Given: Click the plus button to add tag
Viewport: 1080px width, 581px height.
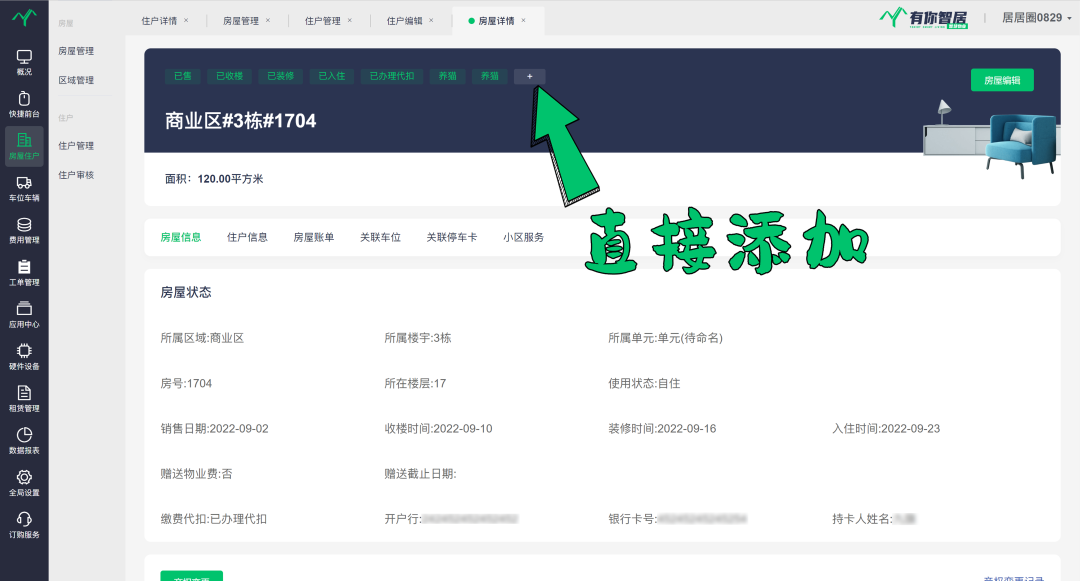Looking at the screenshot, I should (529, 76).
